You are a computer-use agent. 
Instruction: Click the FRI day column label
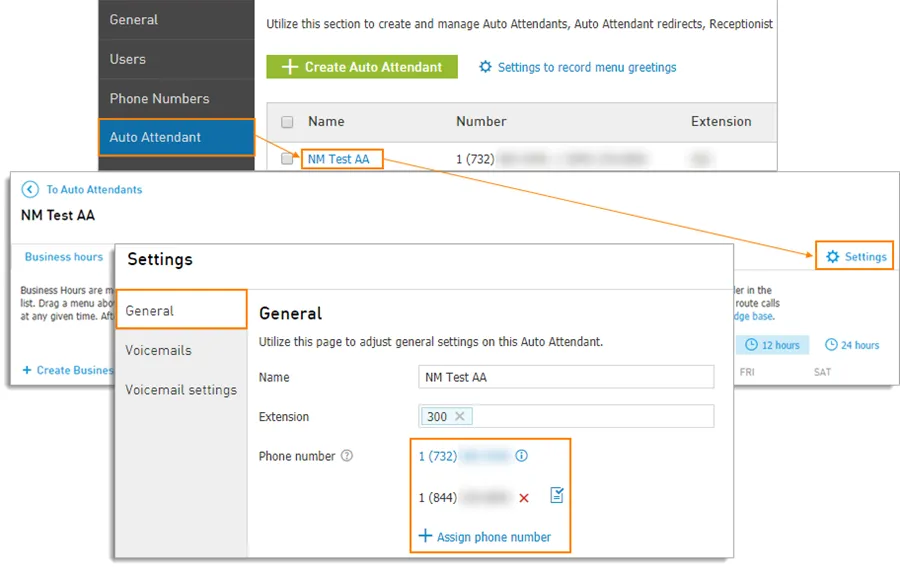point(747,372)
